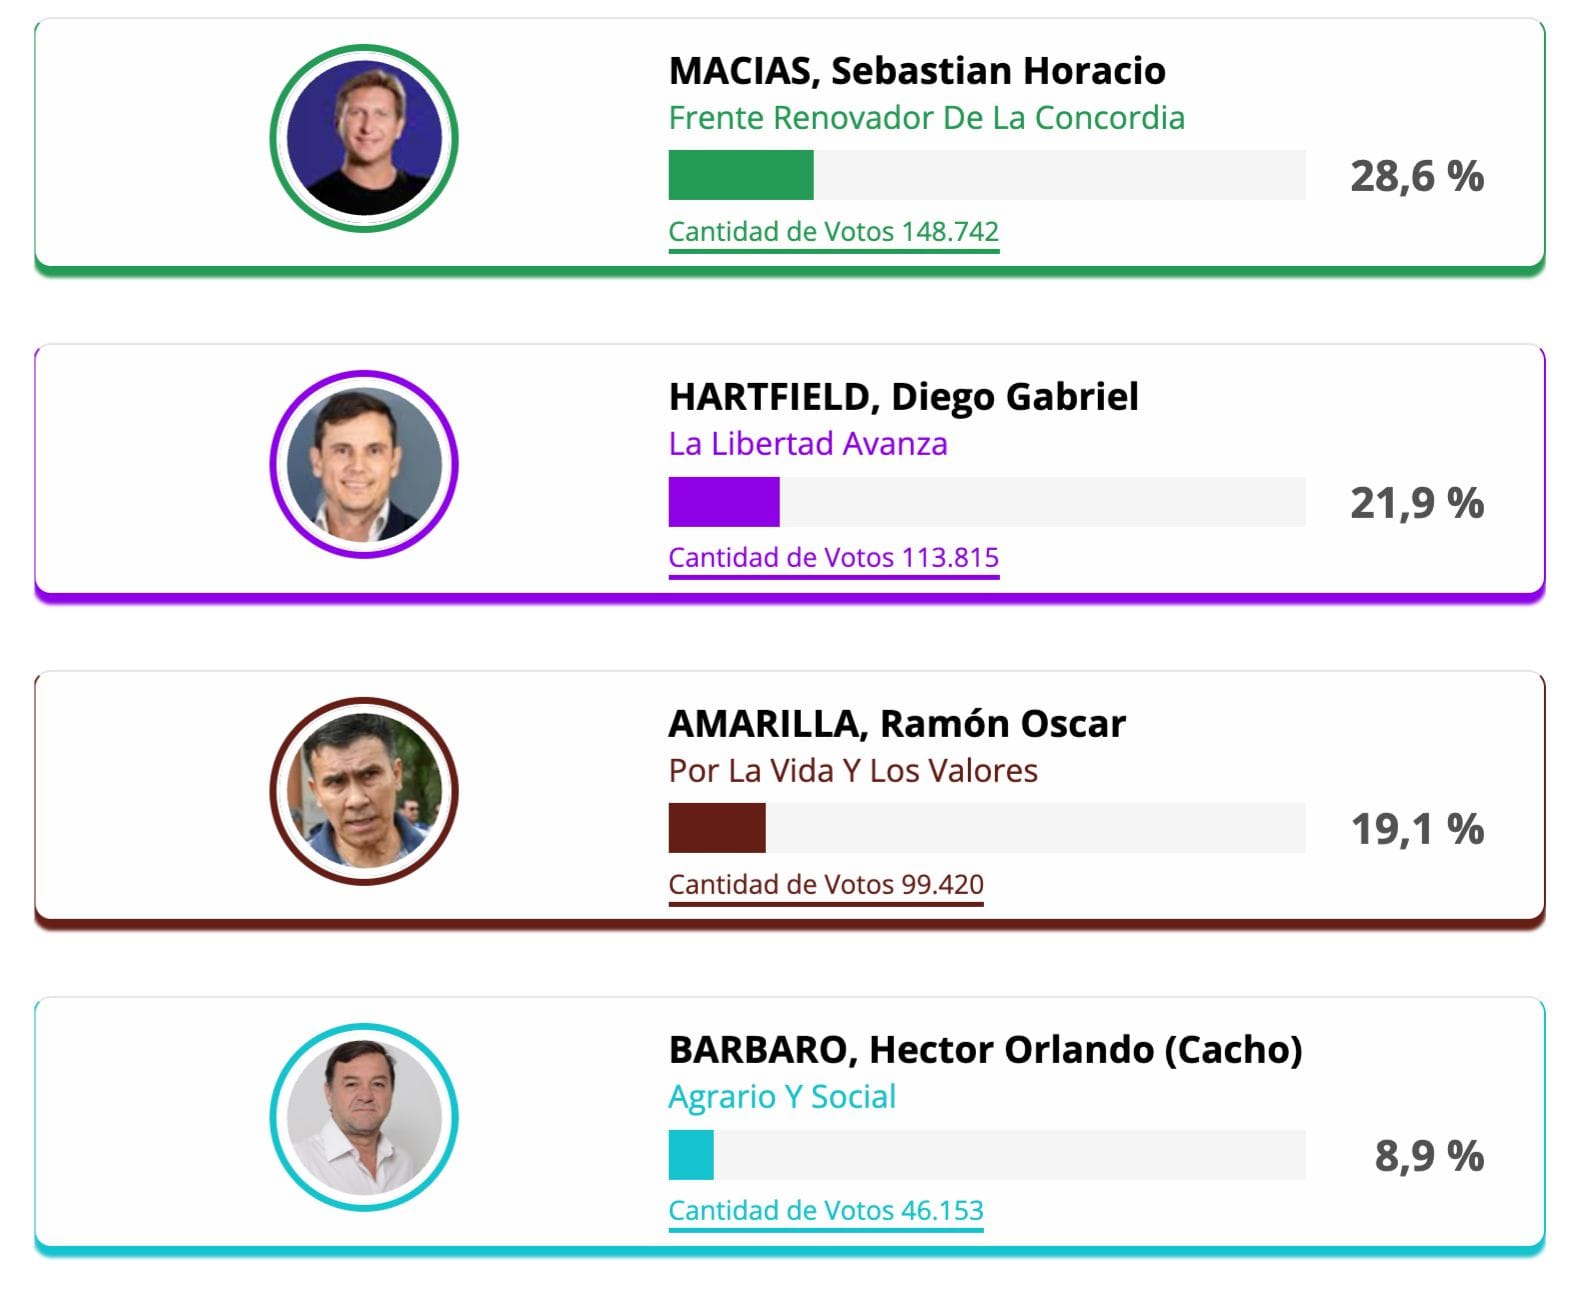Select the name HARTFIELD, Diego Gabriel
1596x1303 pixels.
[x=903, y=397]
